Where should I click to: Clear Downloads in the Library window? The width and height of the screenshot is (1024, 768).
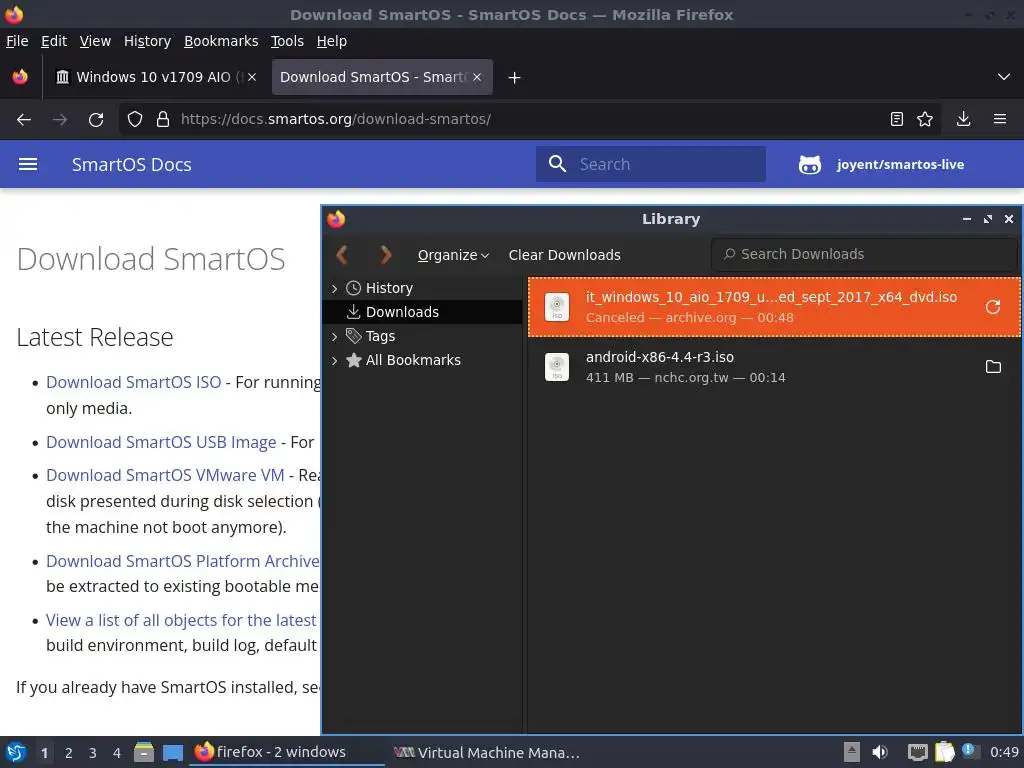(x=565, y=255)
